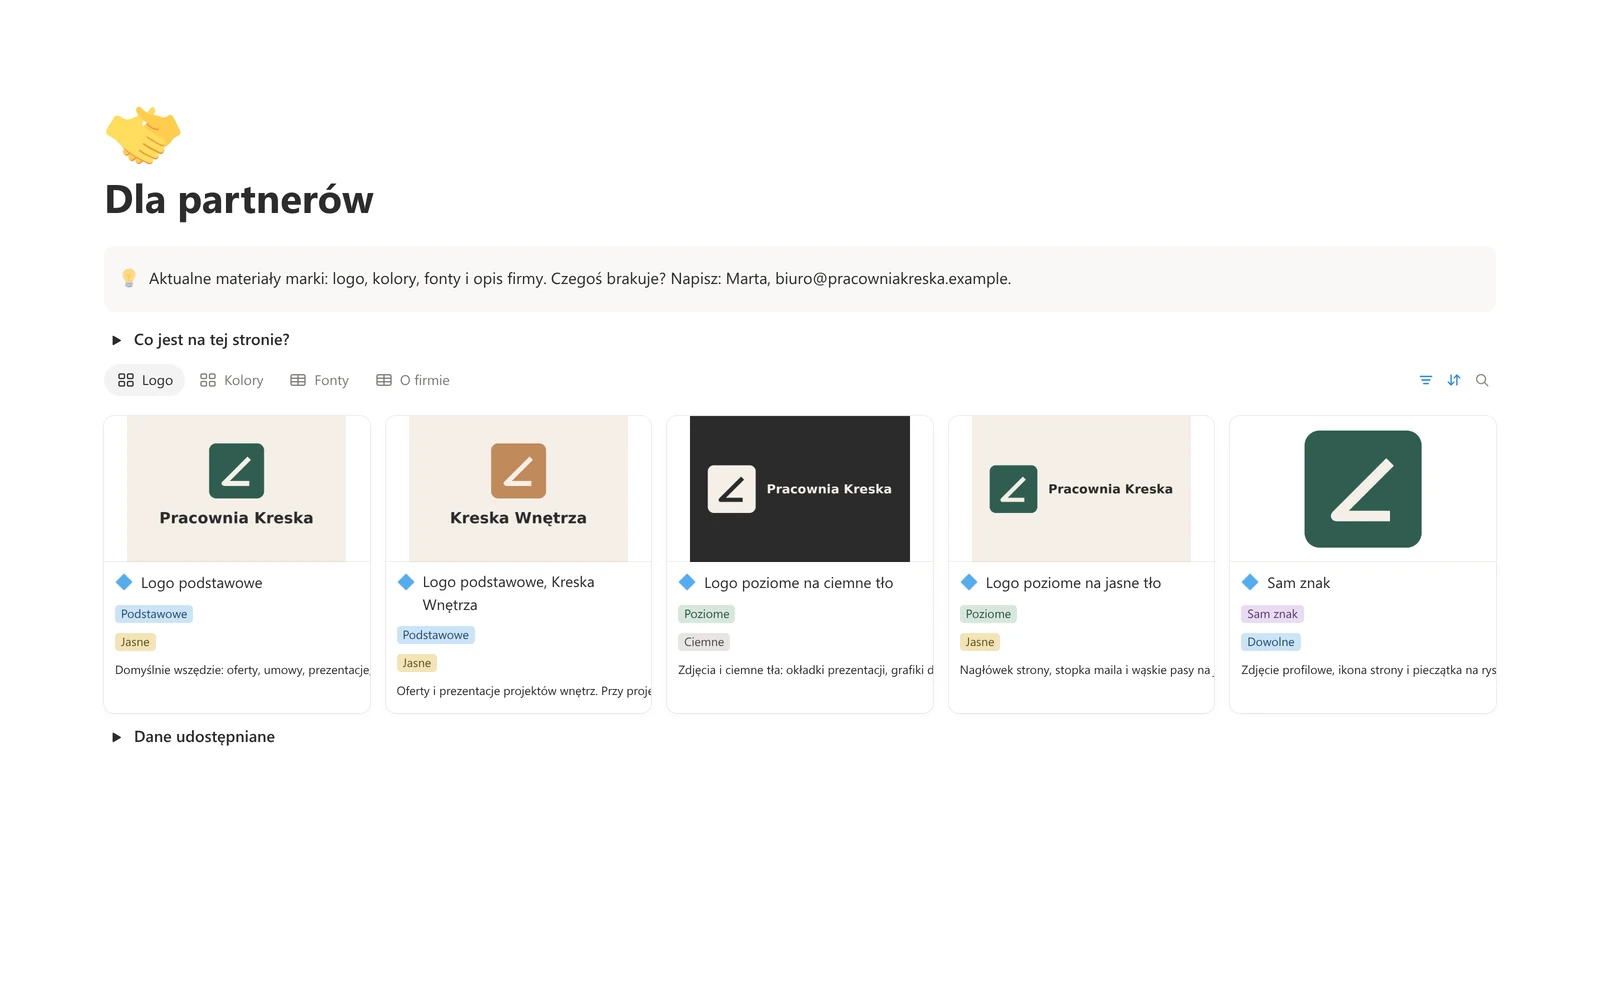Image resolution: width=1600 pixels, height=1000 pixels.
Task: Click the 'Dla partnerów' page title
Action: pos(239,199)
